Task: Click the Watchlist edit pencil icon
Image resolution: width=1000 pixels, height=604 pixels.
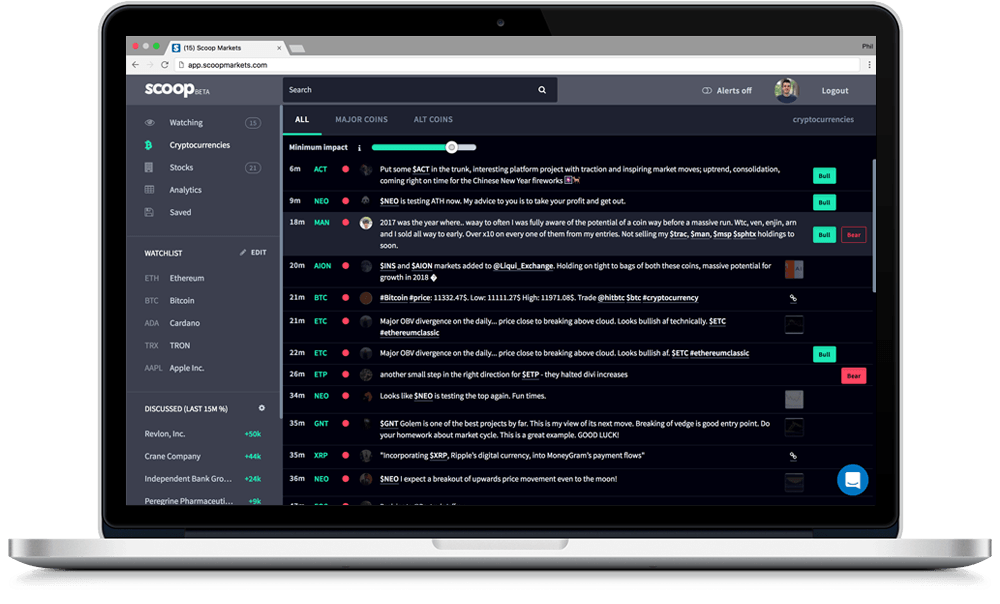Action: coord(243,253)
